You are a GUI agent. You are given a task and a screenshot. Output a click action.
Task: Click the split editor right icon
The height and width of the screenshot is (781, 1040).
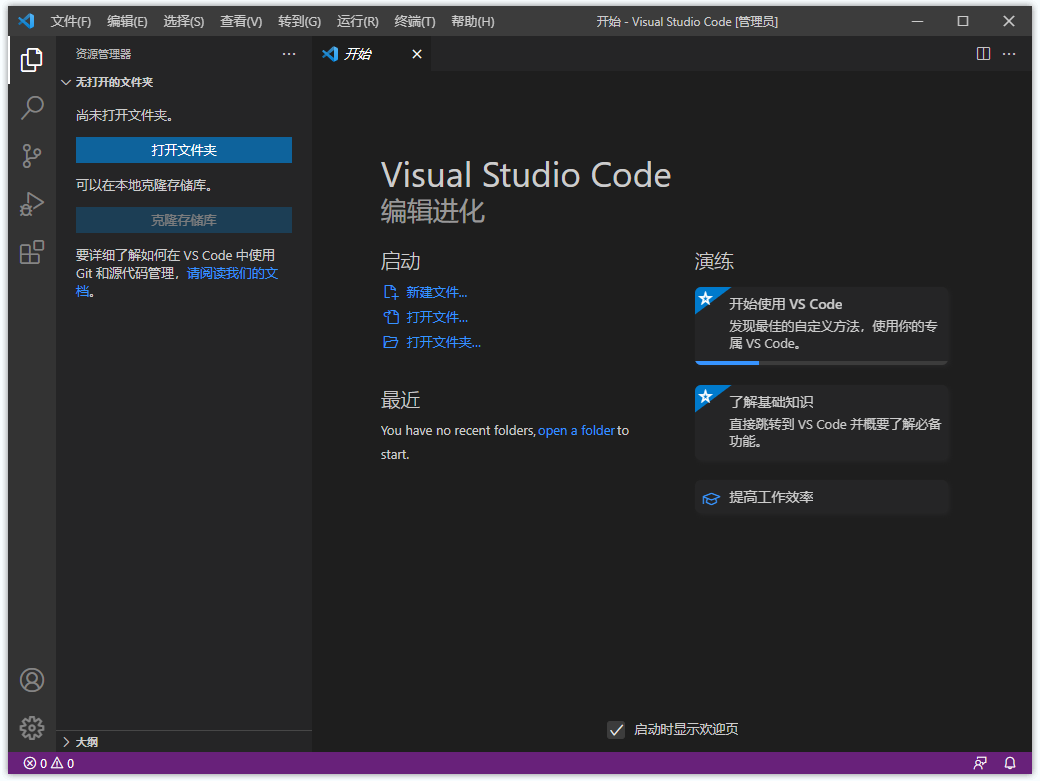point(984,54)
